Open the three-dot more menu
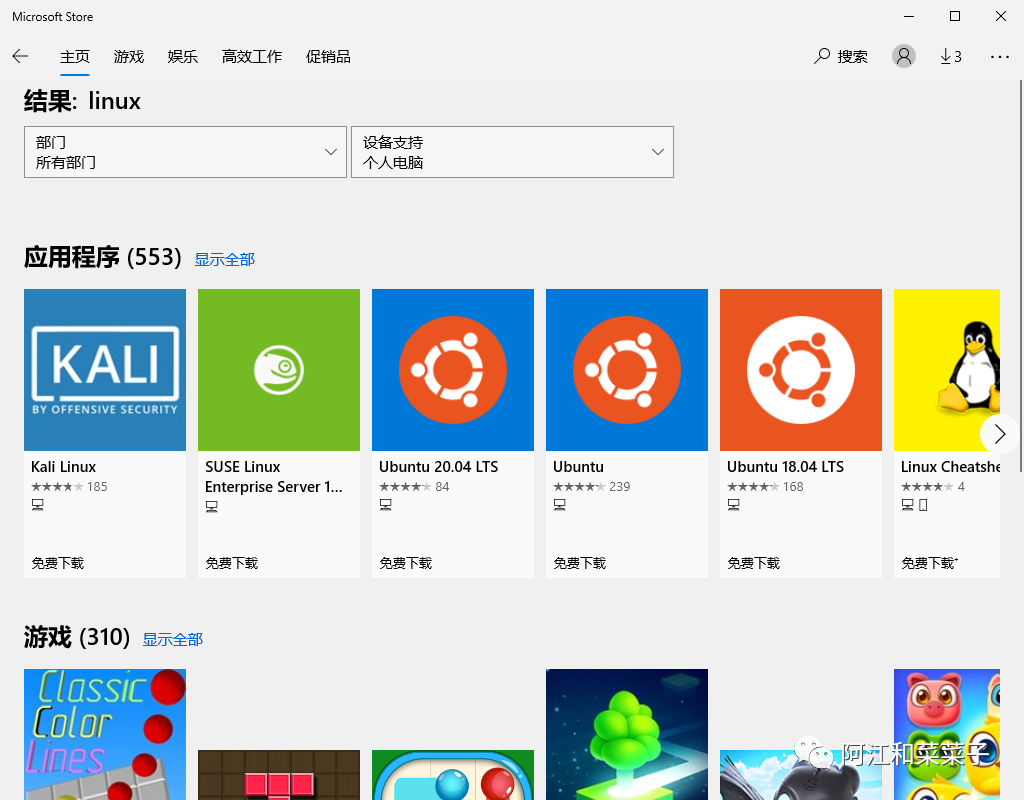Viewport: 1024px width, 800px height. pyautogui.click(x=1000, y=57)
